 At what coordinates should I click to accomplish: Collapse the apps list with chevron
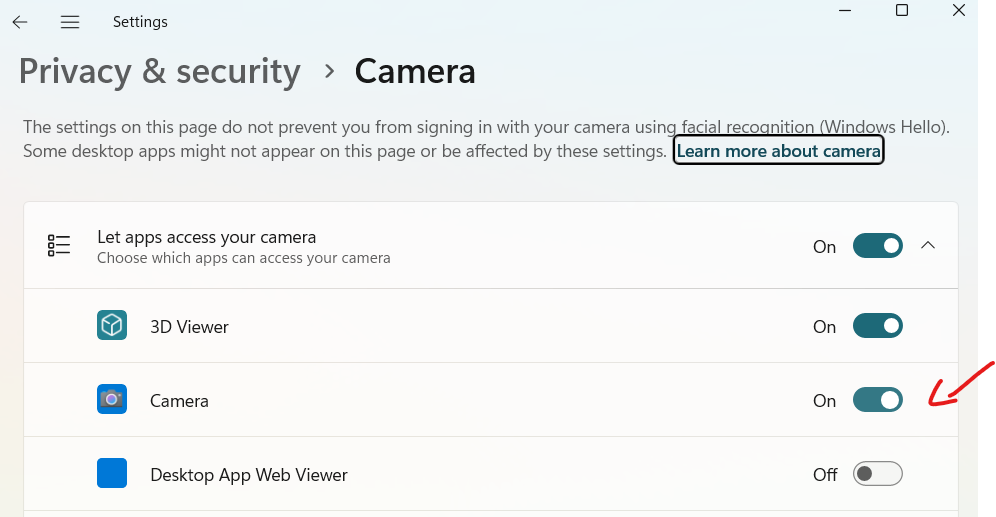pos(928,245)
